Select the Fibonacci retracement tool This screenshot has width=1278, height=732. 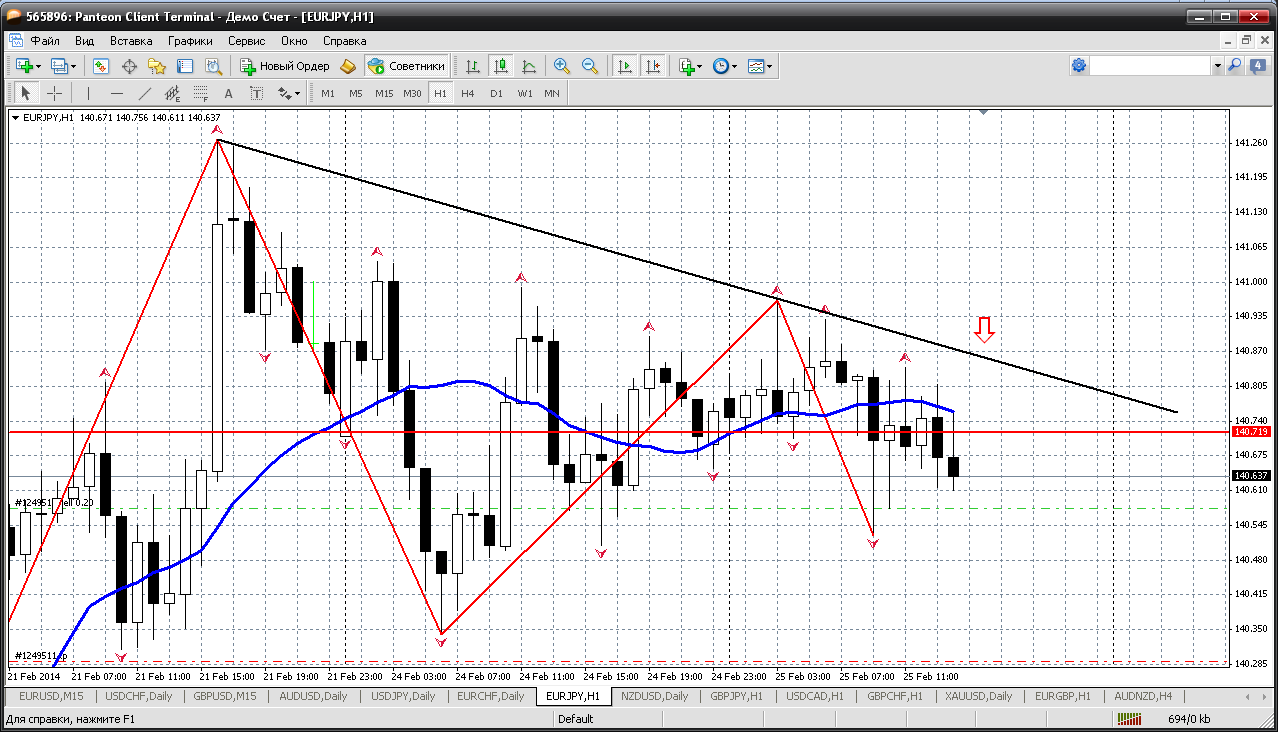pos(200,93)
